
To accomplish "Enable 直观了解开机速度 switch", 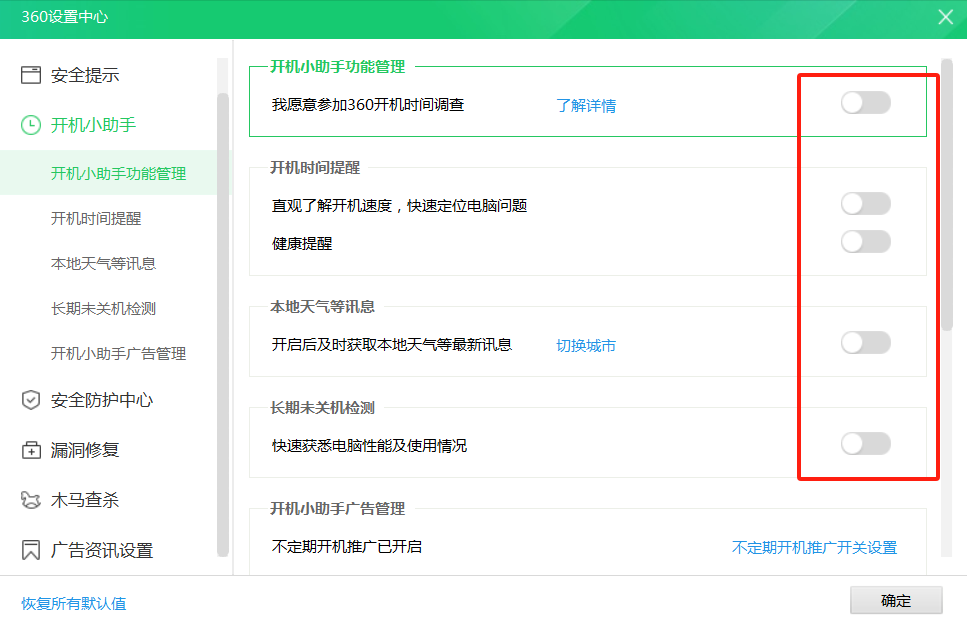I will pyautogui.click(x=865, y=204).
